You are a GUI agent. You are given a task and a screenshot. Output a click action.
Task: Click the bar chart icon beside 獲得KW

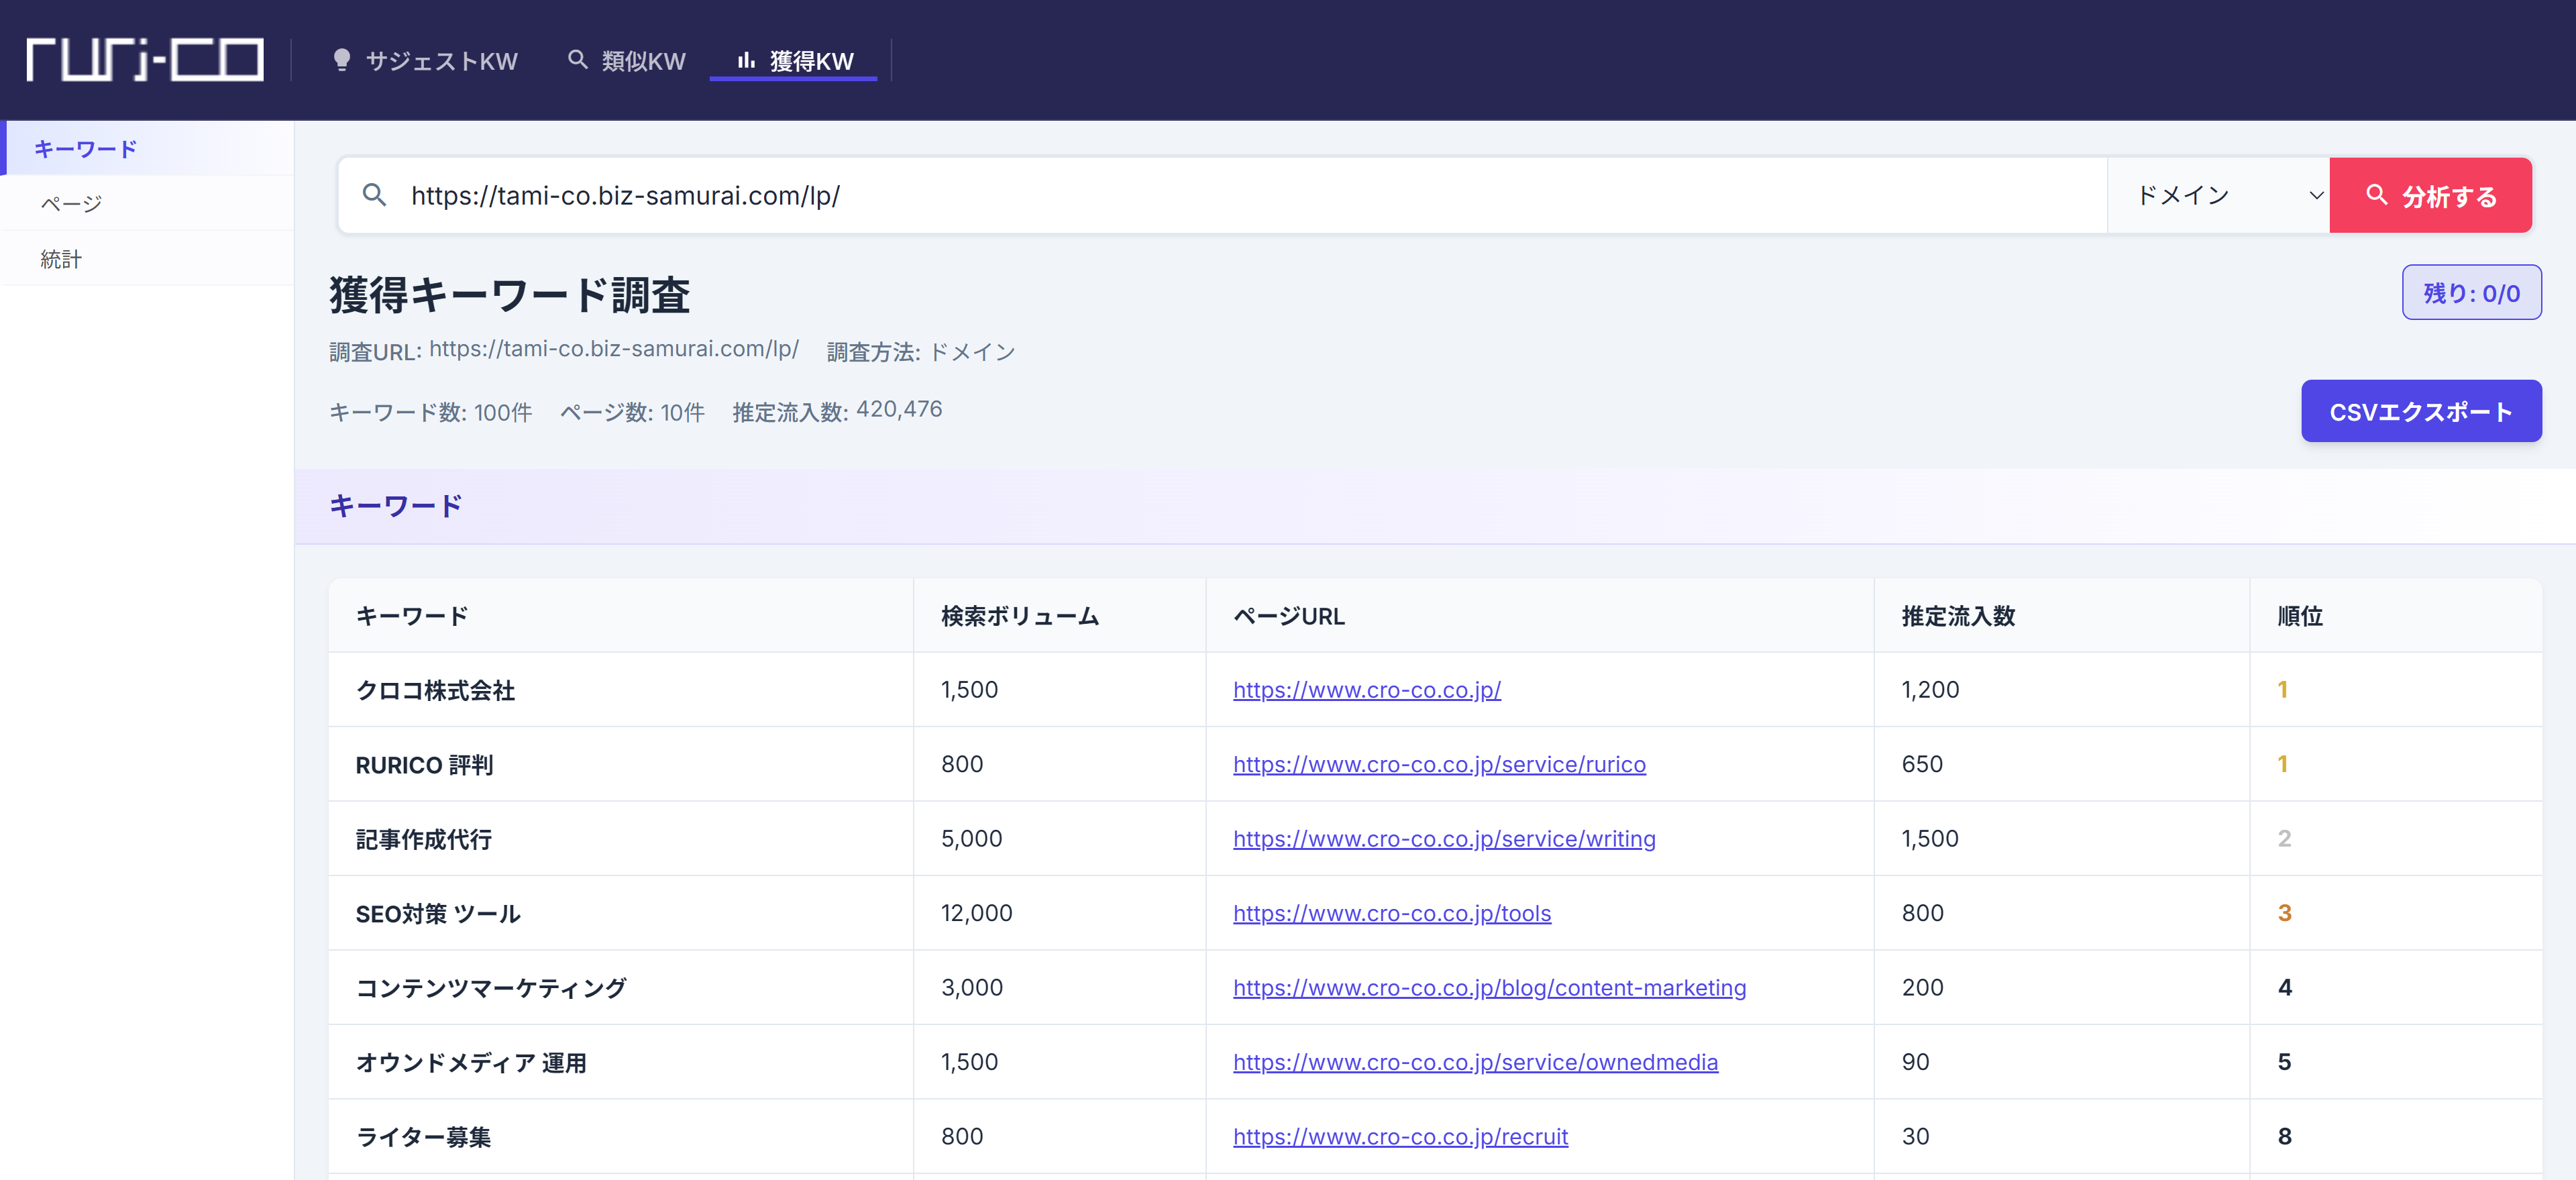click(x=746, y=60)
